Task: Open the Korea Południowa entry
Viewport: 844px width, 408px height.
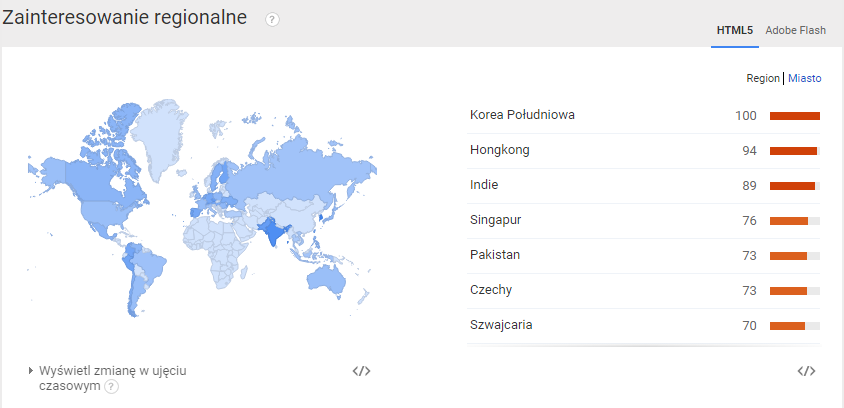Action: 522,115
